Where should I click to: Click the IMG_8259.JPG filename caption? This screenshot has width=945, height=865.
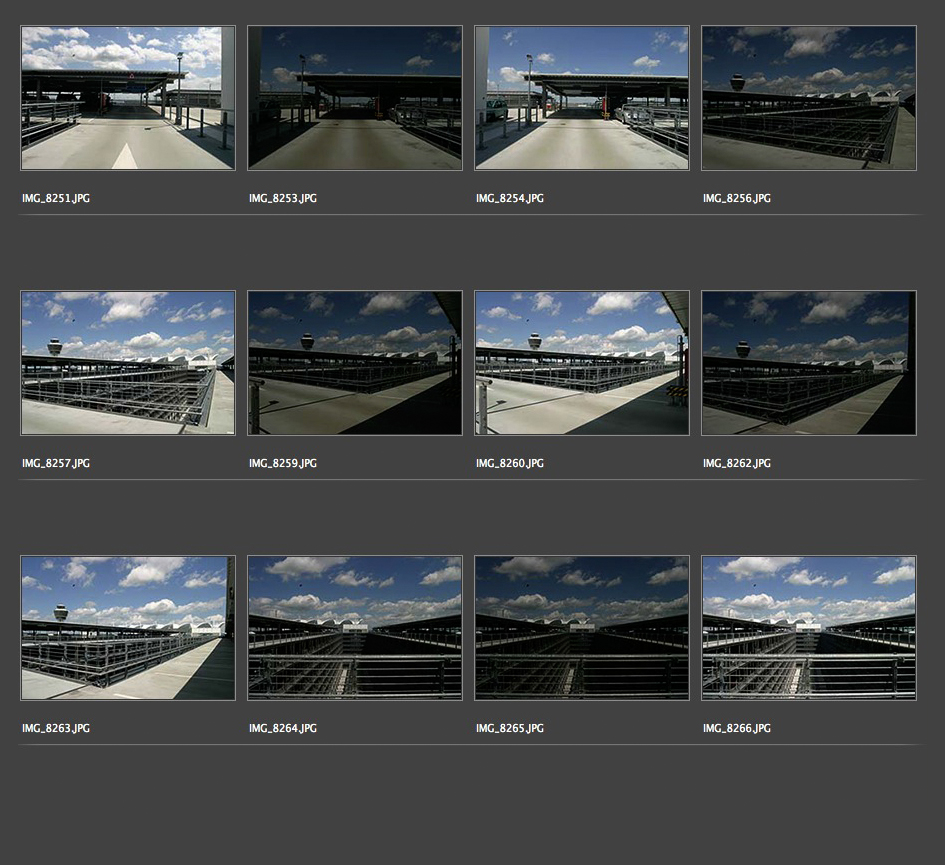[283, 464]
